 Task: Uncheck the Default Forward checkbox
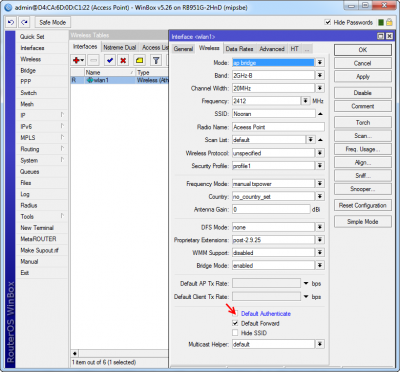(235, 323)
